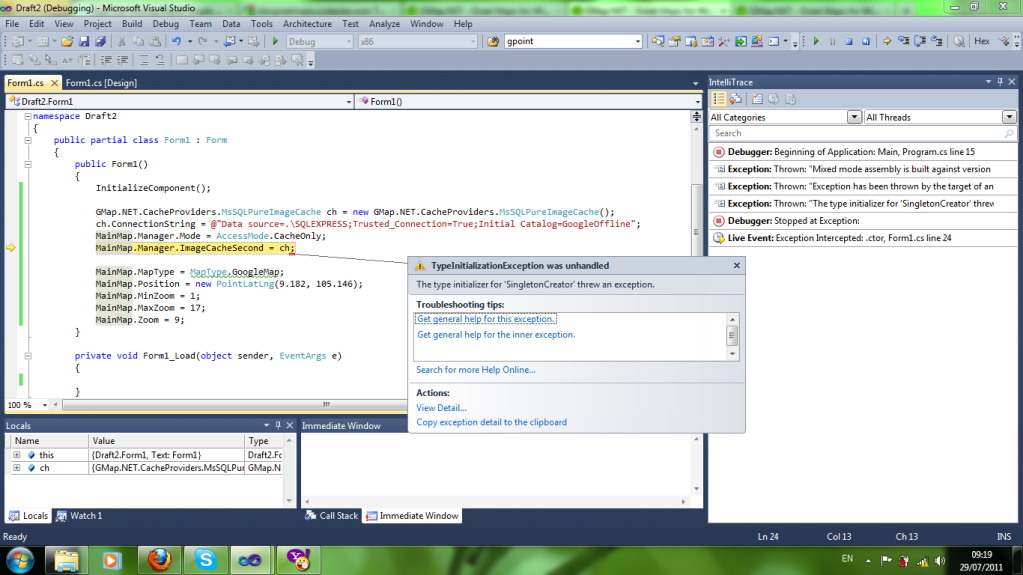This screenshot has height=575, width=1023.
Task: Click the Undo arrow icon
Action: tap(176, 41)
